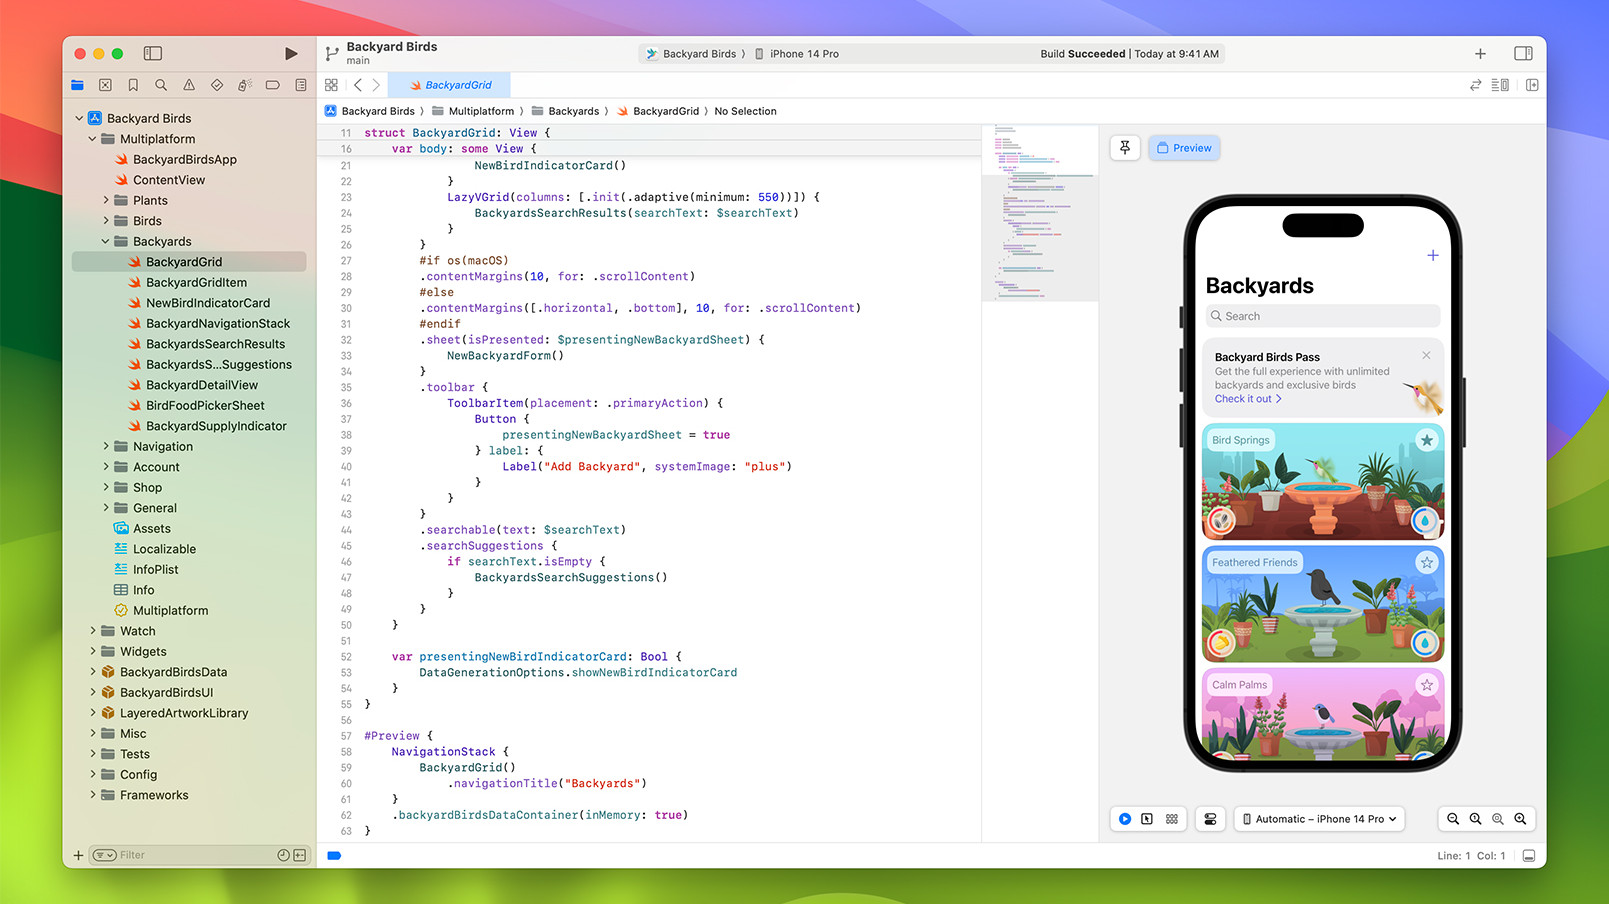
Task: Collapse the Backyards folder
Action: (x=106, y=242)
